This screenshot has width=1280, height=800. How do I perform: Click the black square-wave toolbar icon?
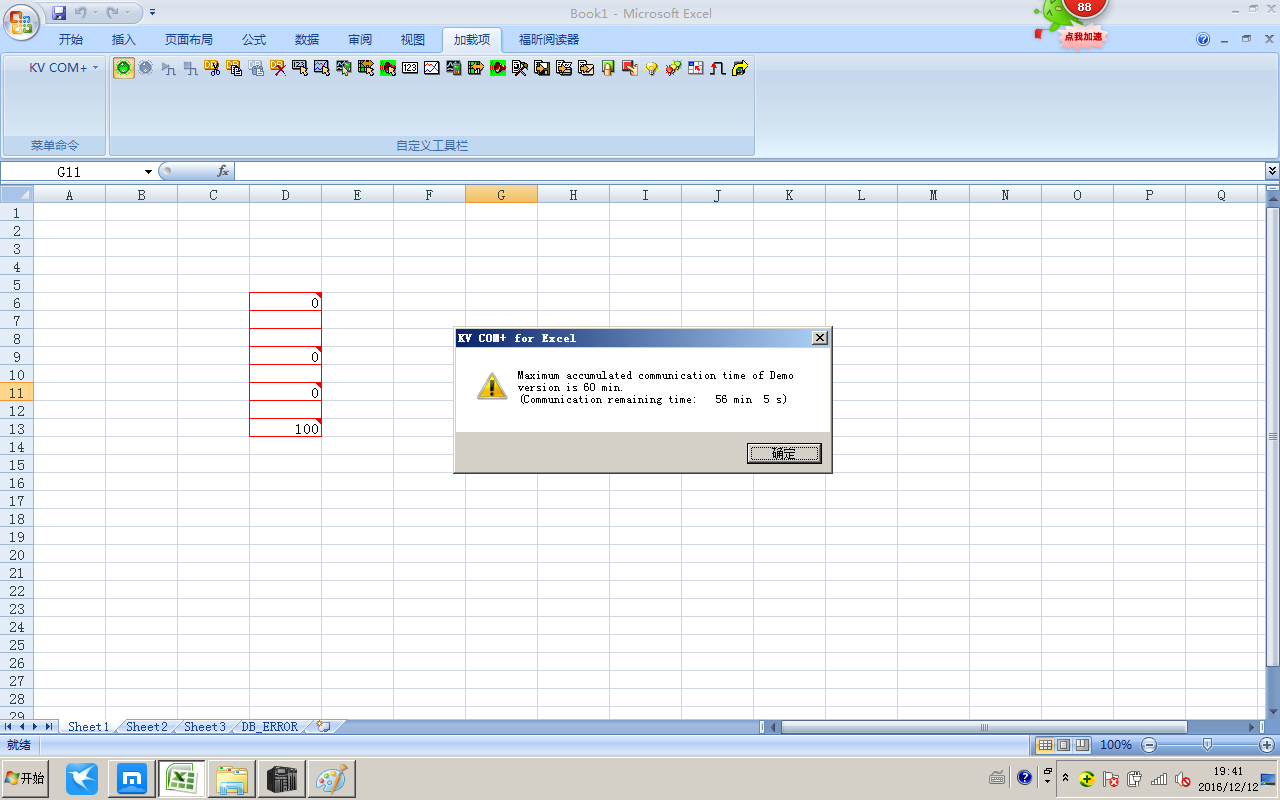pyautogui.click(x=717, y=68)
